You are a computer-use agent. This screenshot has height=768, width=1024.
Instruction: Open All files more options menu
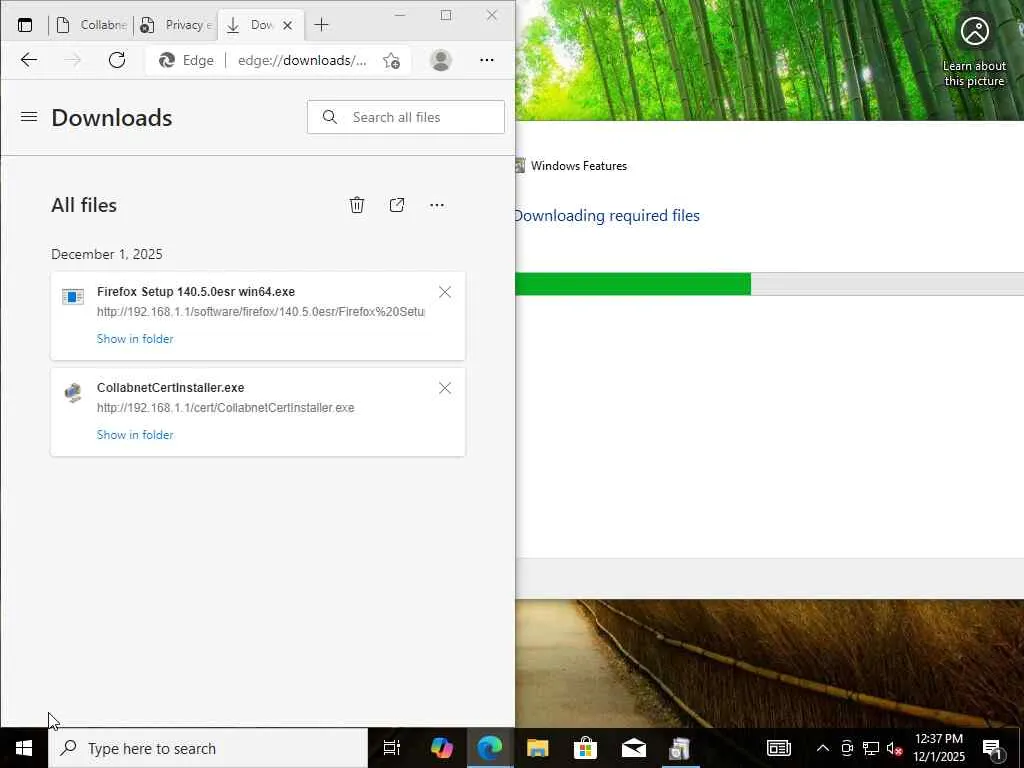437,205
